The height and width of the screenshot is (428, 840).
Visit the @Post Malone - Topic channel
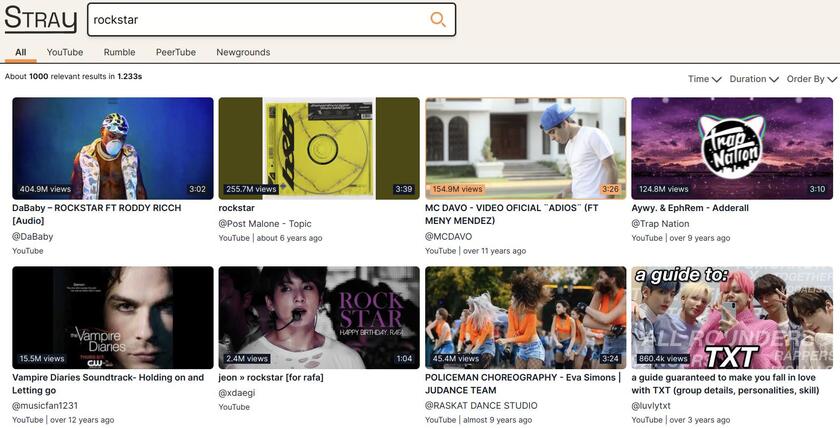click(265, 223)
